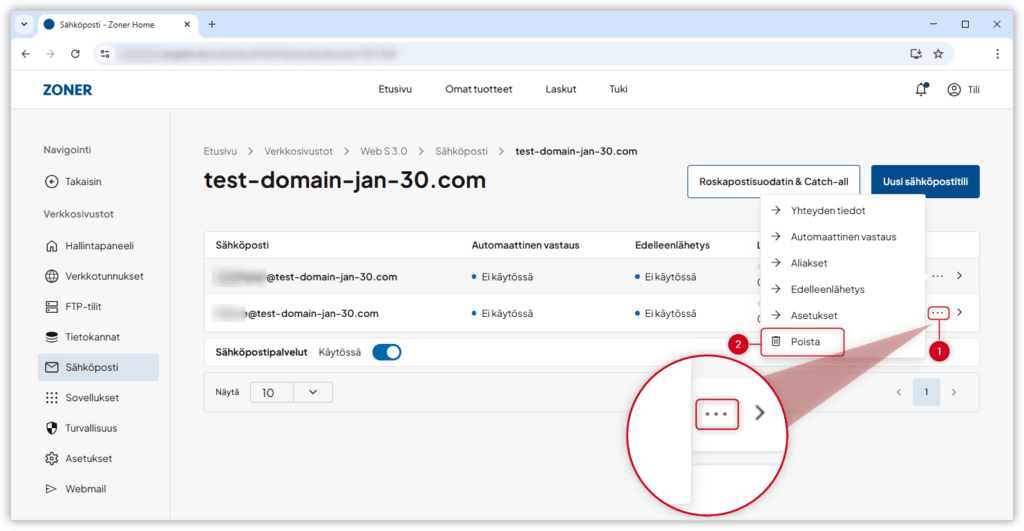
Task: Expand second email row chevron arrow
Action: point(959,313)
